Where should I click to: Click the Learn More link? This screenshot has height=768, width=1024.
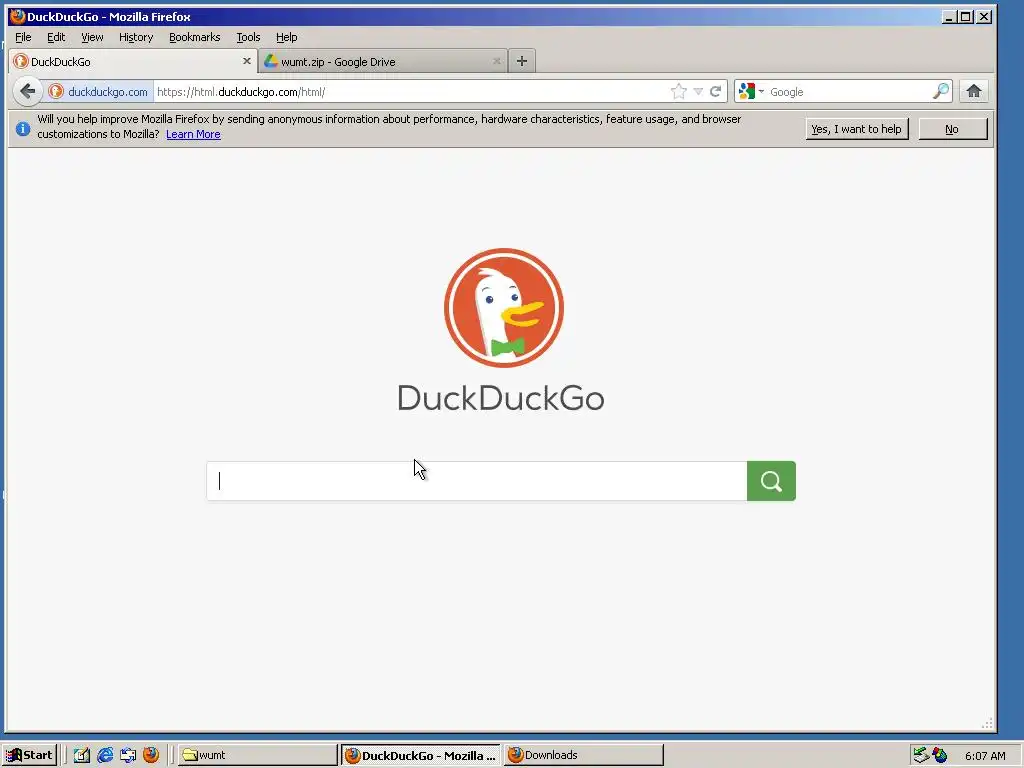click(x=193, y=135)
